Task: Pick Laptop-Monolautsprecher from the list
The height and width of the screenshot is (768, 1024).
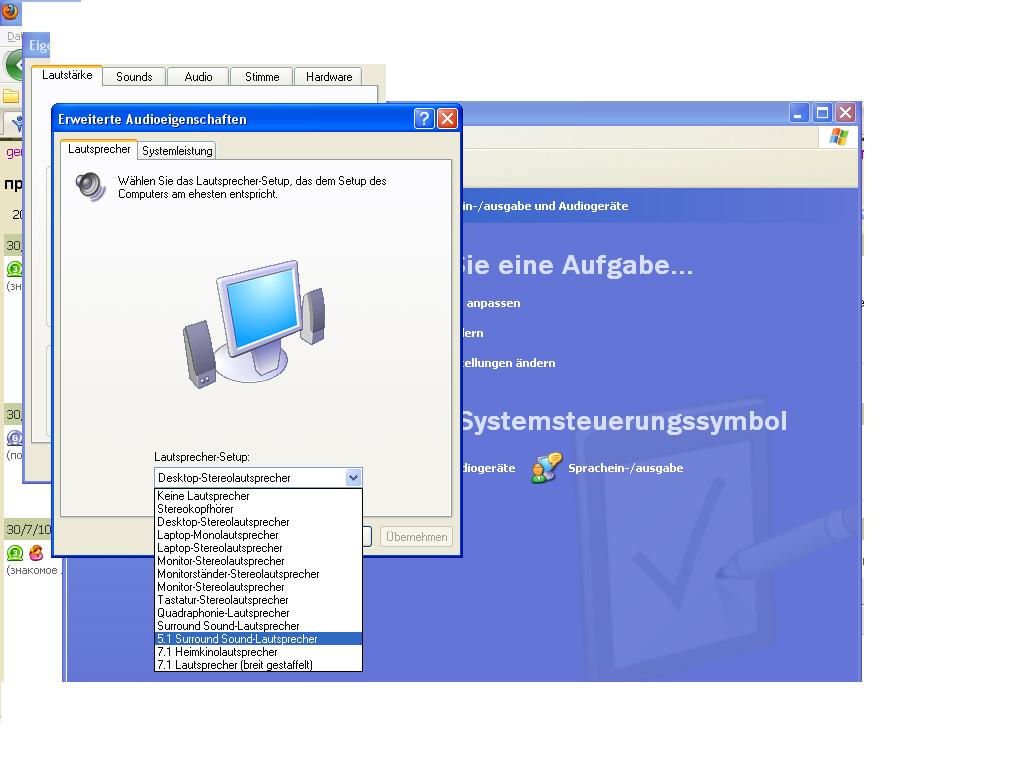Action: (x=258, y=535)
